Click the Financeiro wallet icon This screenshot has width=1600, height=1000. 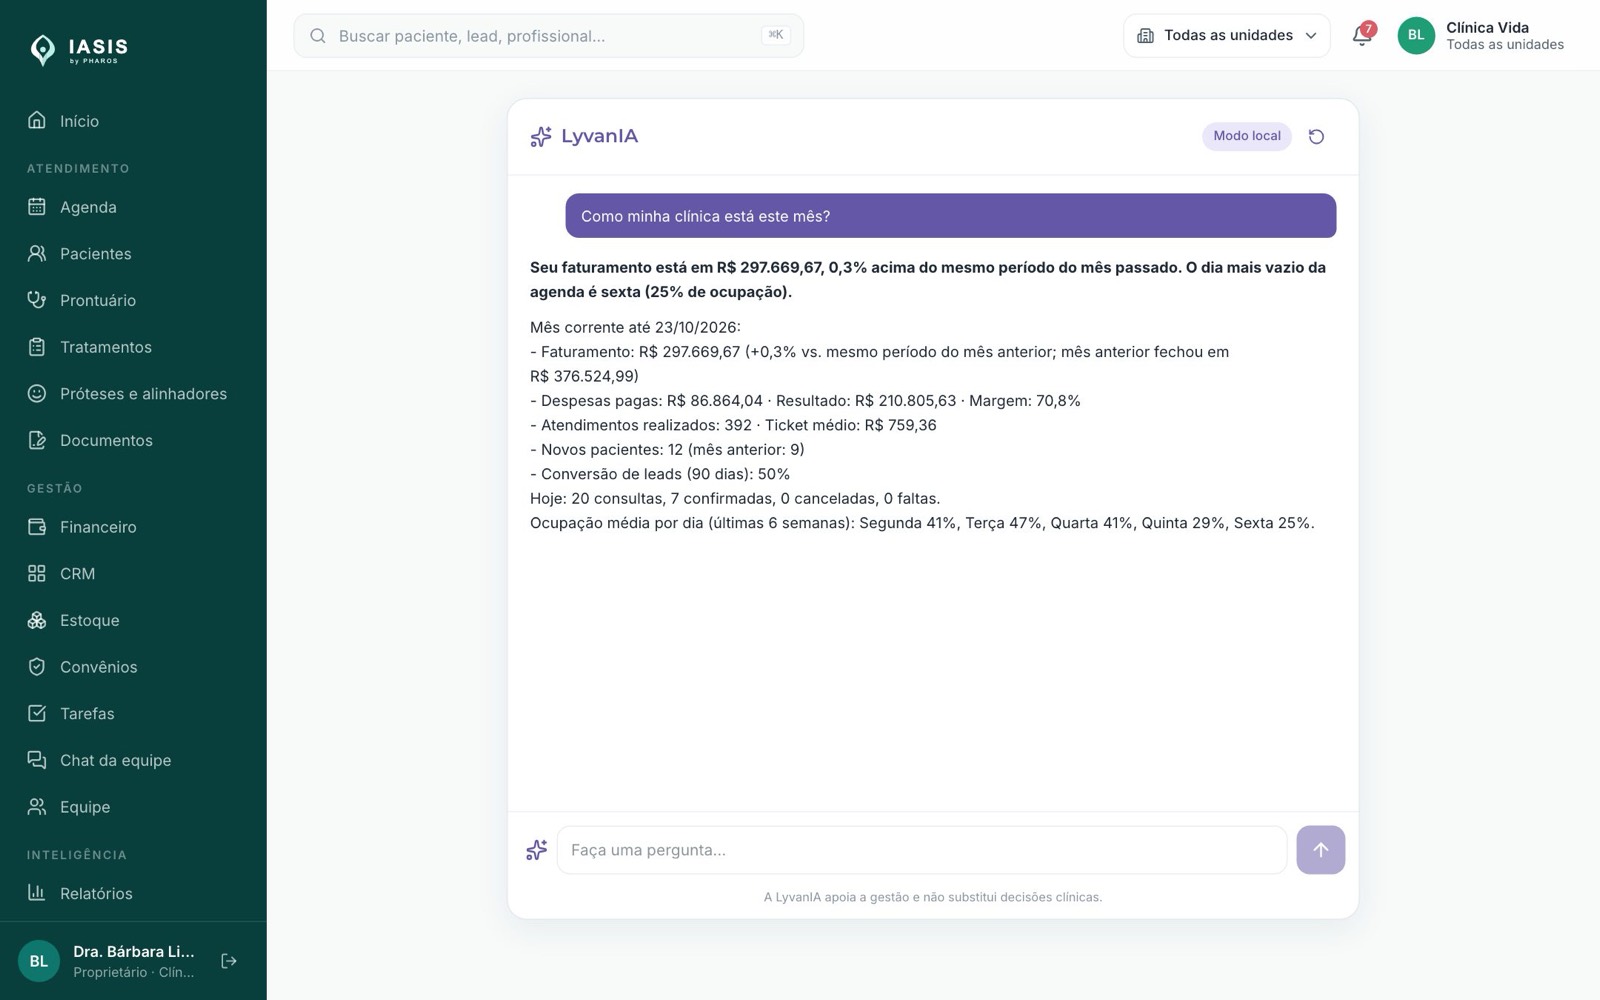tap(37, 527)
